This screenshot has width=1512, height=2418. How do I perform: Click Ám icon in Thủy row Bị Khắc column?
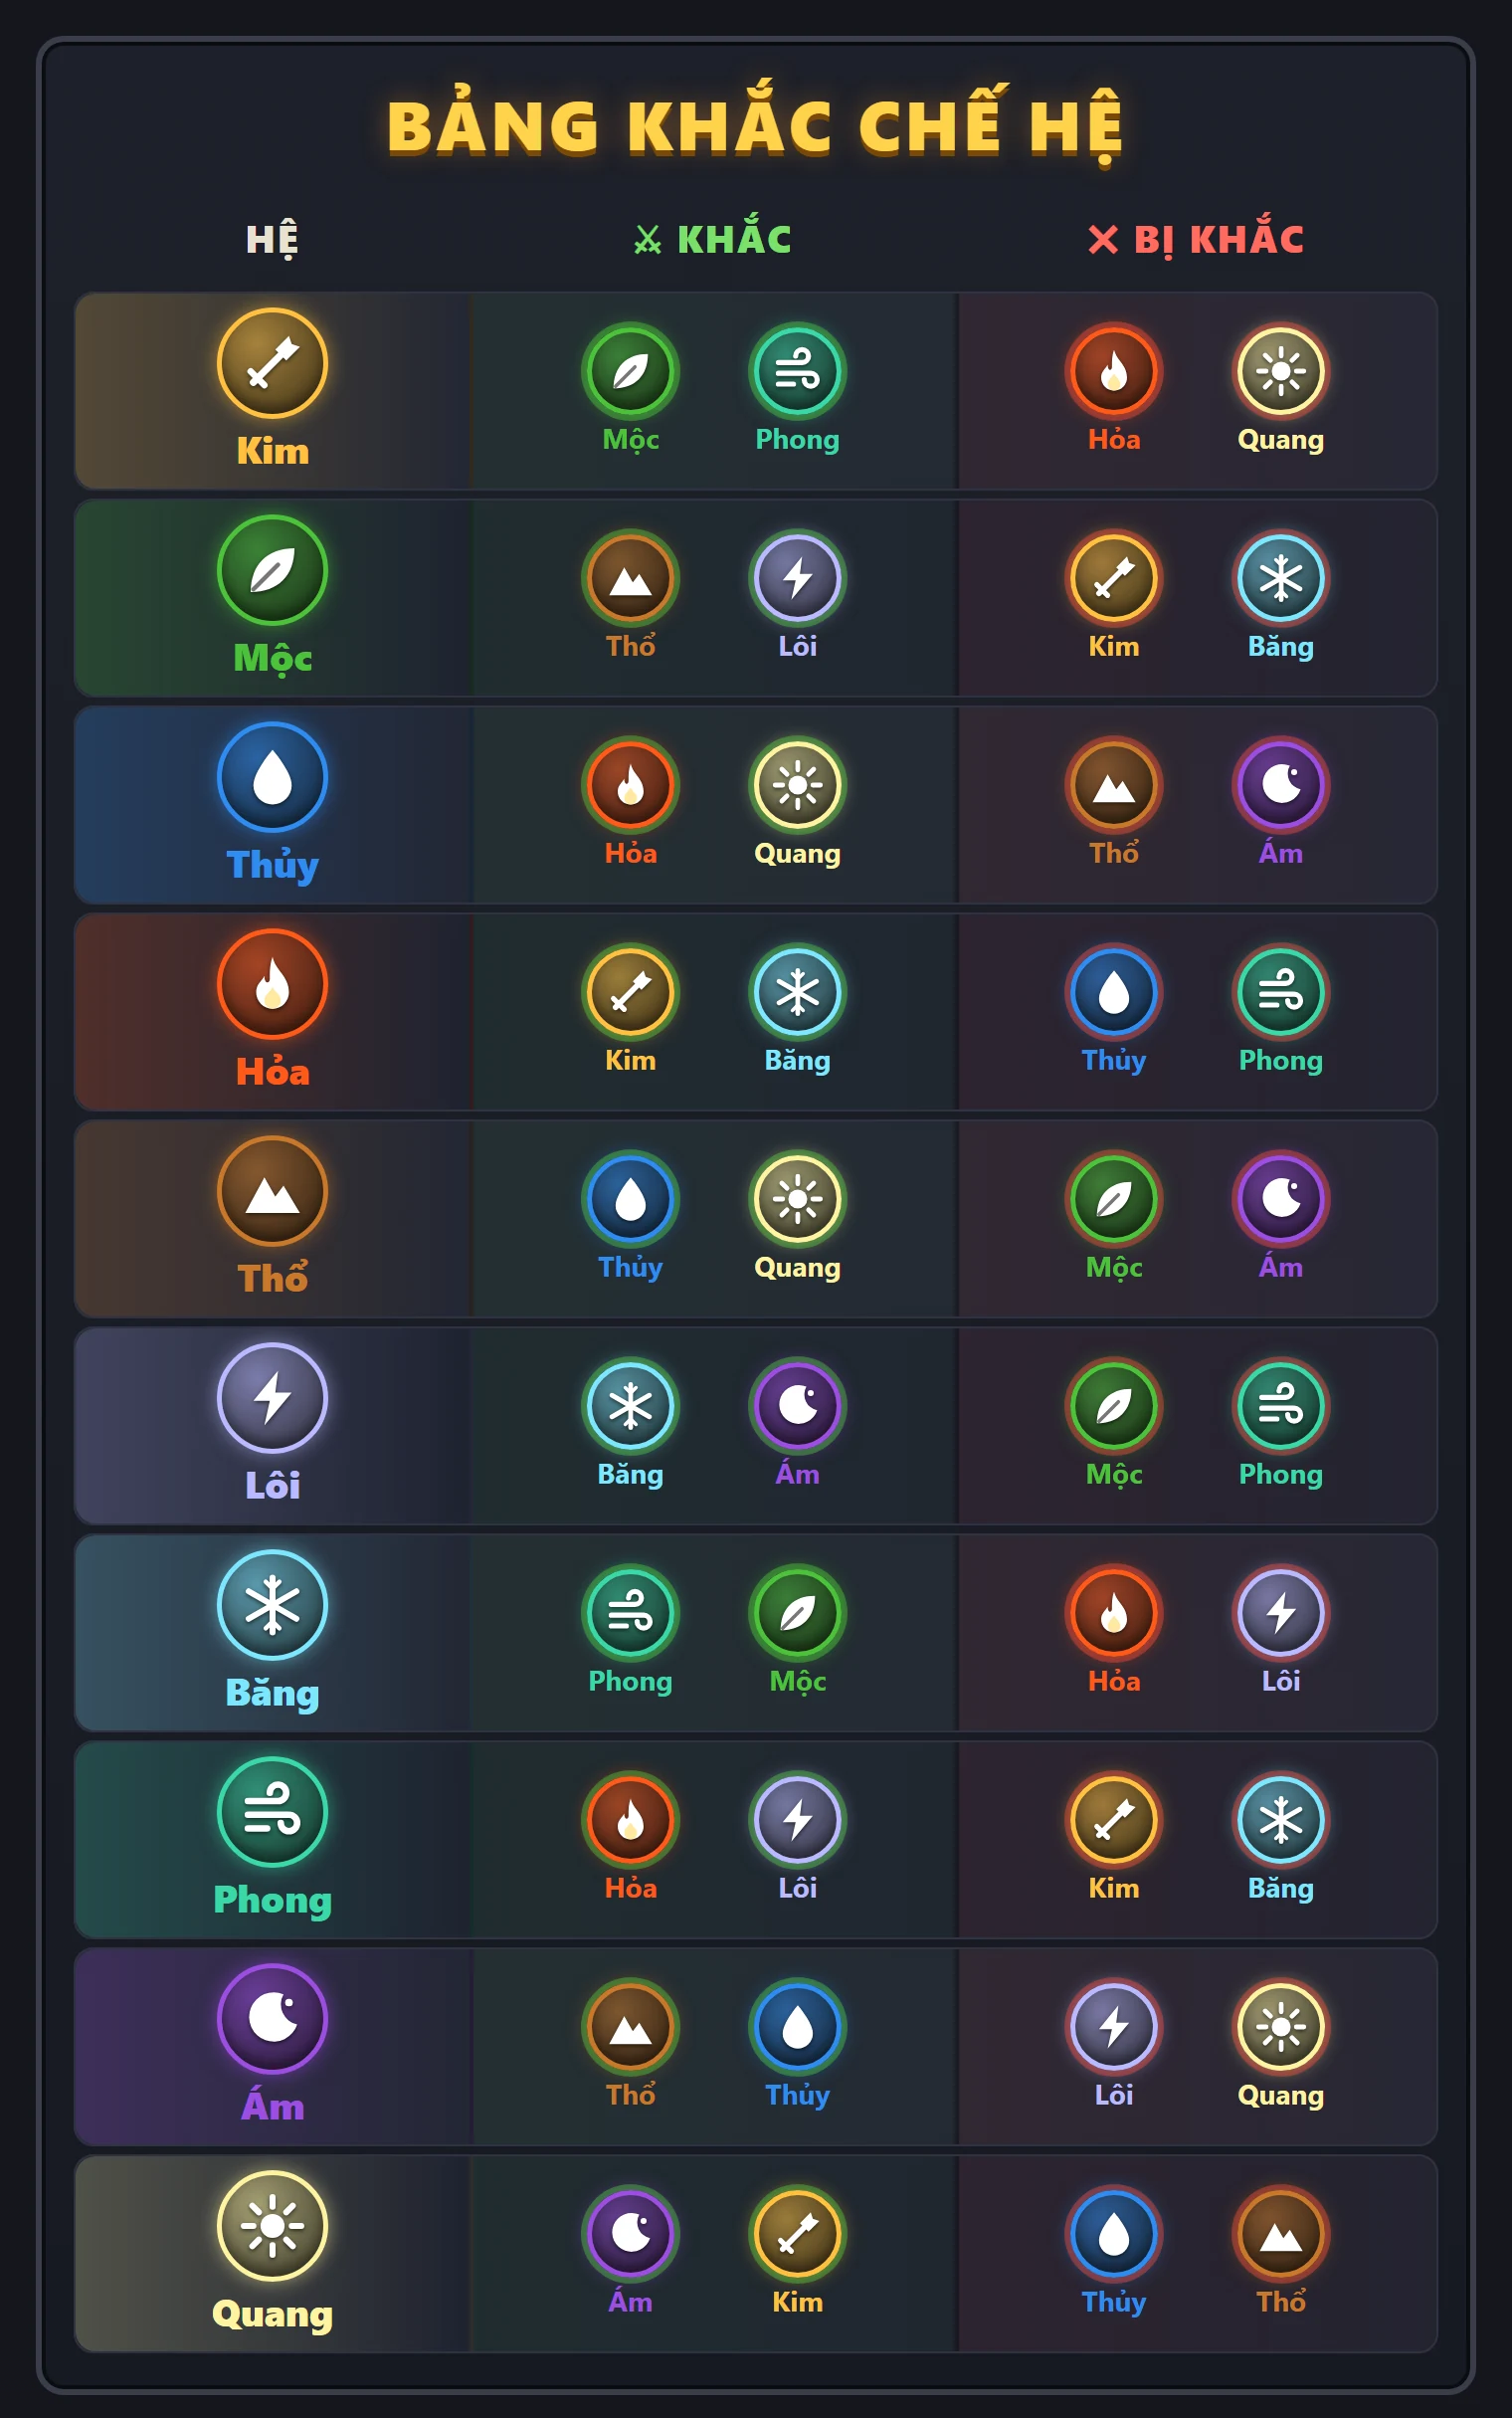[x=1280, y=785]
